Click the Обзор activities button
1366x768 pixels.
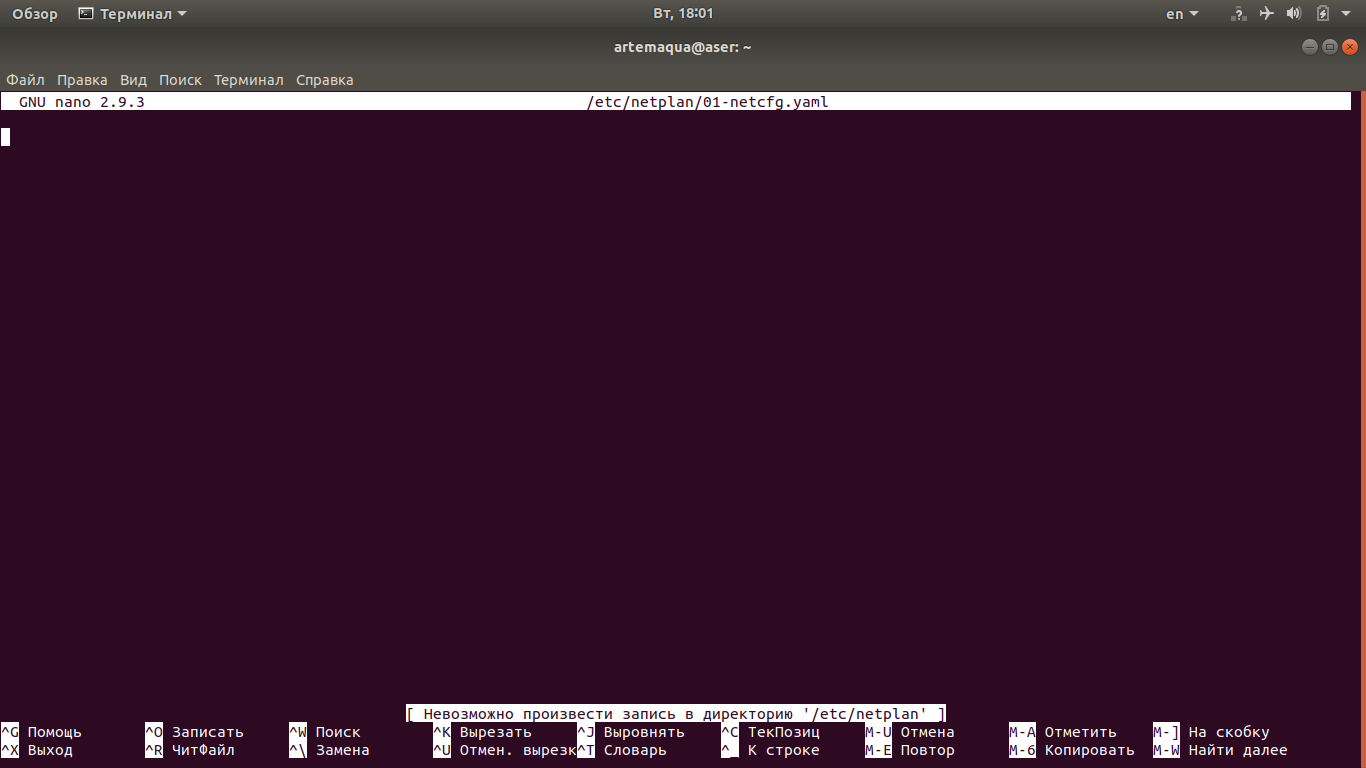click(x=35, y=14)
